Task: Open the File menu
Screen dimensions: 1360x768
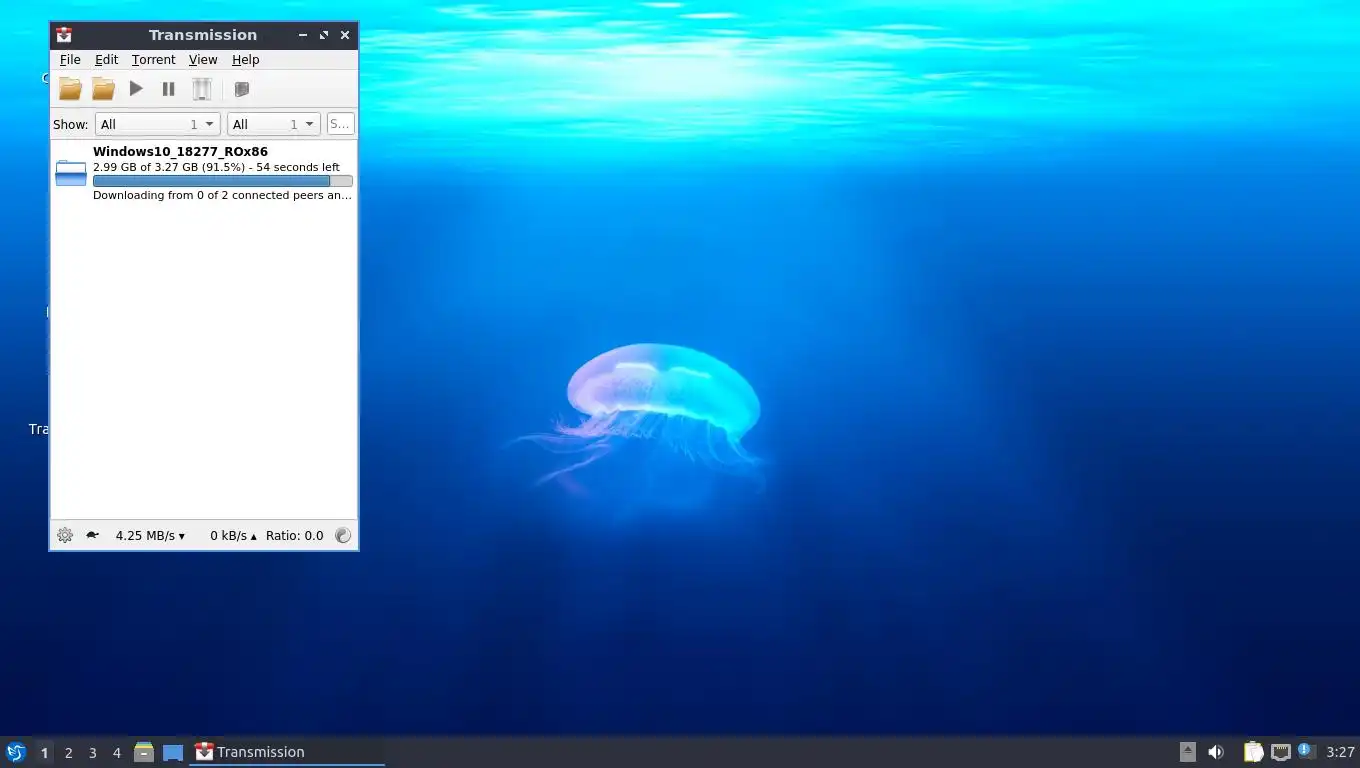Action: coord(70,60)
